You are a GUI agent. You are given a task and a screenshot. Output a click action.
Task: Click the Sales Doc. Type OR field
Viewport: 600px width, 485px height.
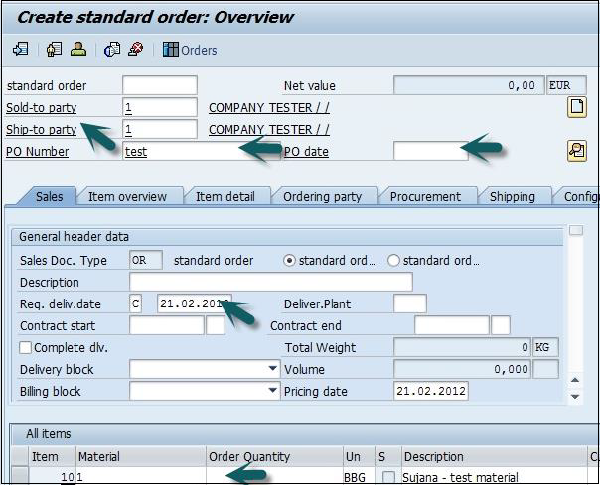[146, 260]
